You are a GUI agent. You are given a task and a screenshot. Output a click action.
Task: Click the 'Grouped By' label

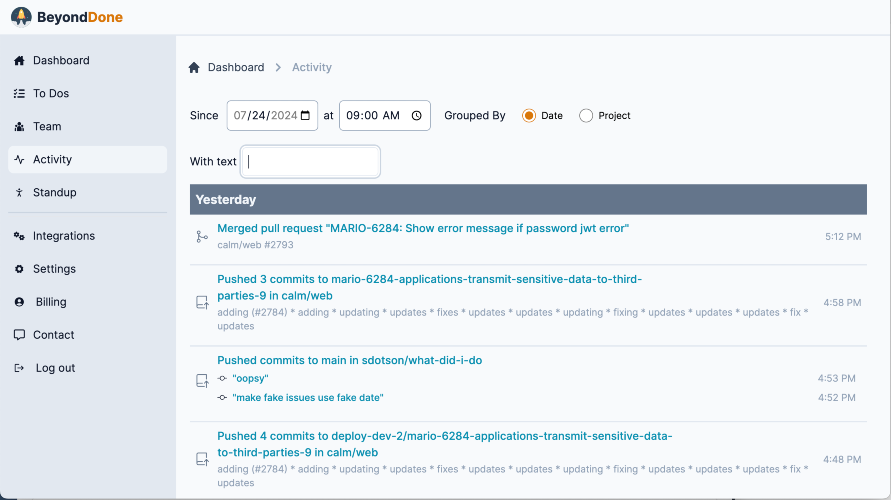(x=474, y=115)
